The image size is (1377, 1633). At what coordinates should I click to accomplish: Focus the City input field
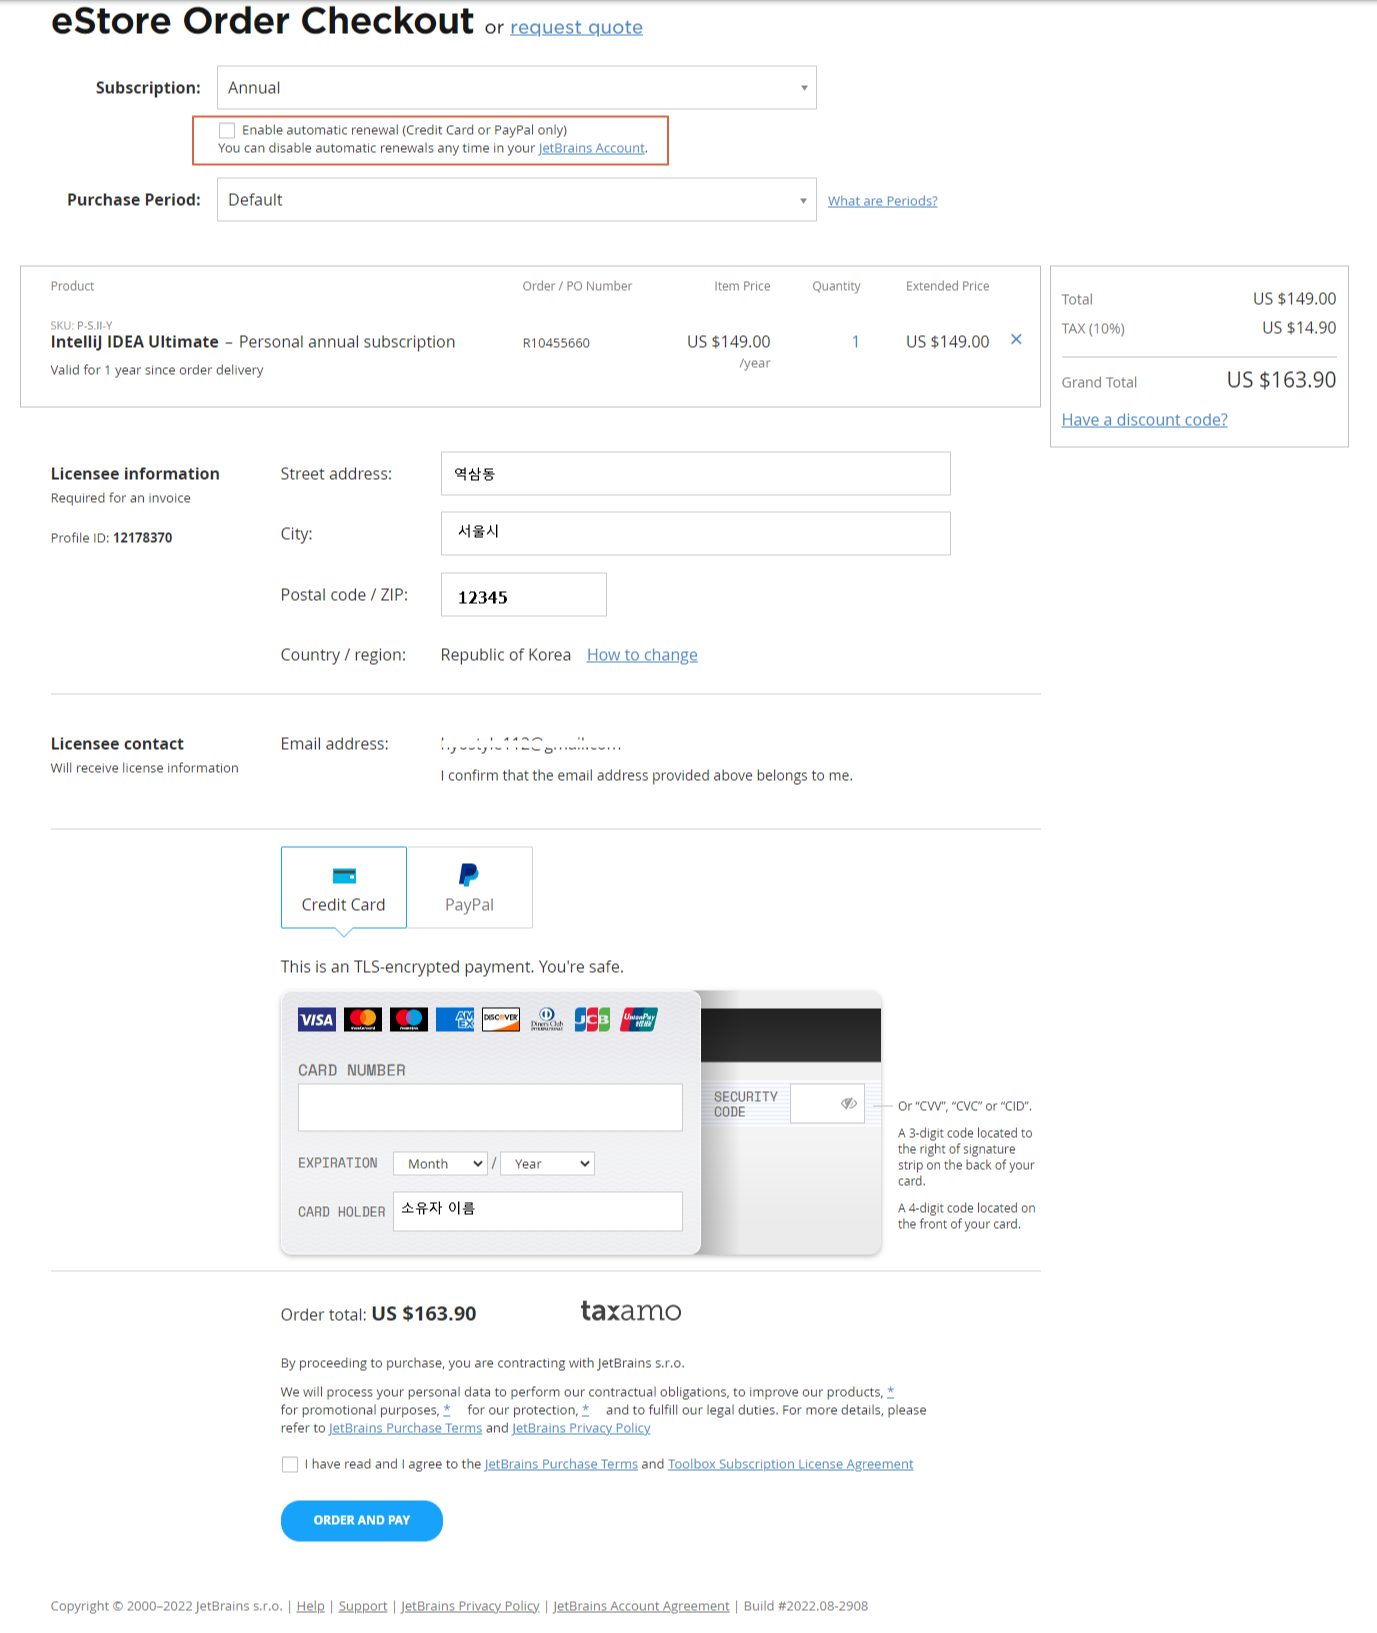click(x=696, y=534)
